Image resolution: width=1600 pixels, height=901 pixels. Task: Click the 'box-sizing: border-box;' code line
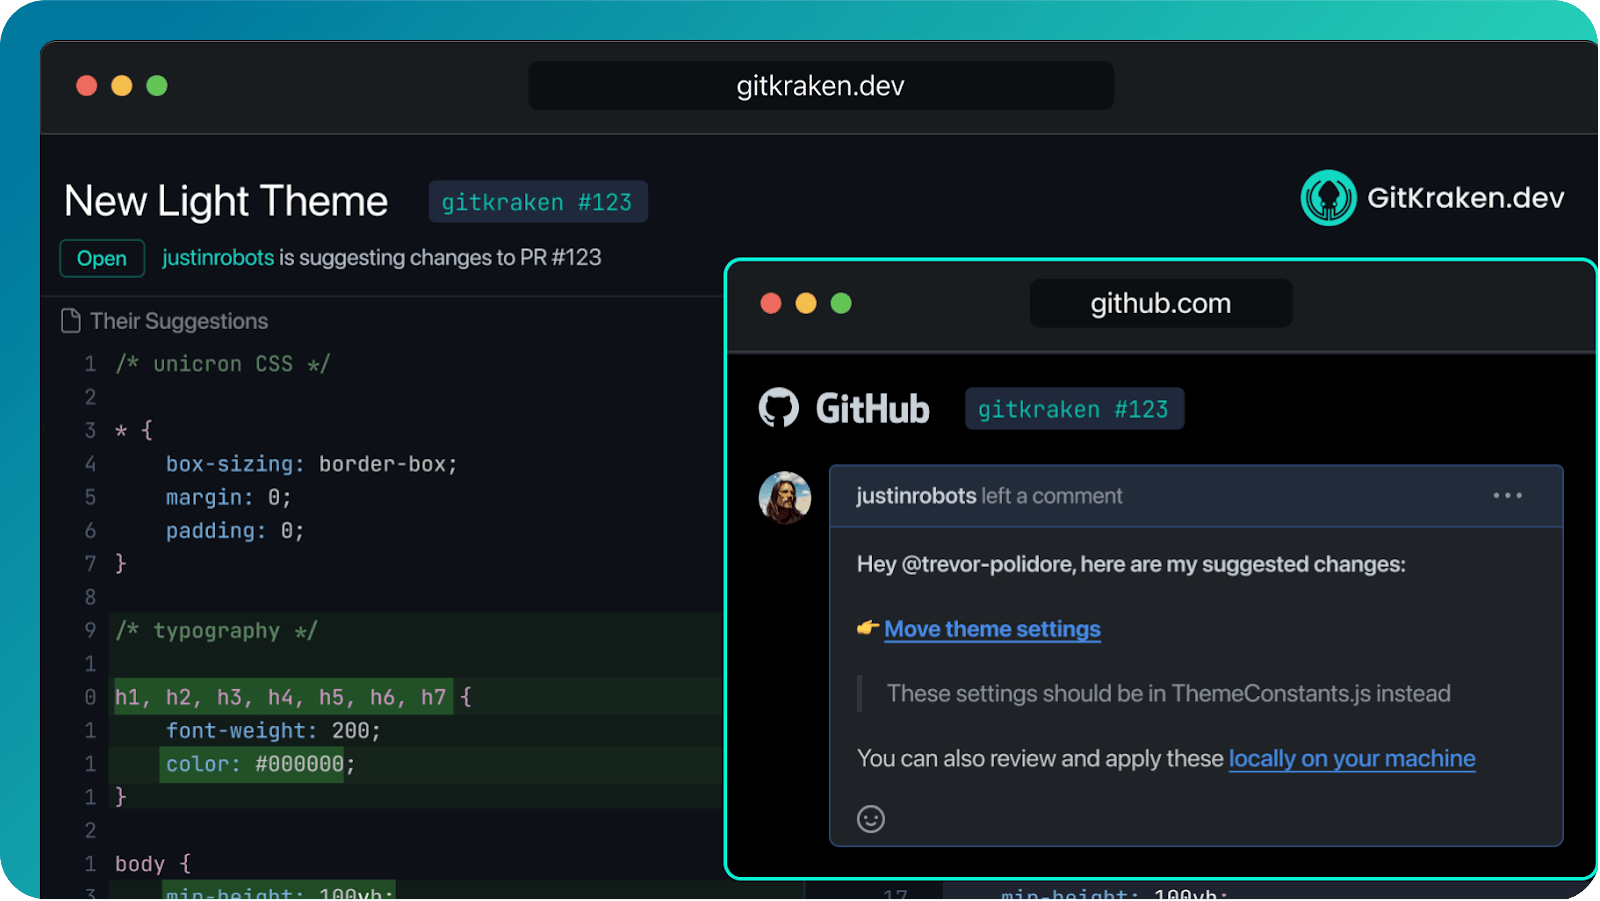point(311,464)
